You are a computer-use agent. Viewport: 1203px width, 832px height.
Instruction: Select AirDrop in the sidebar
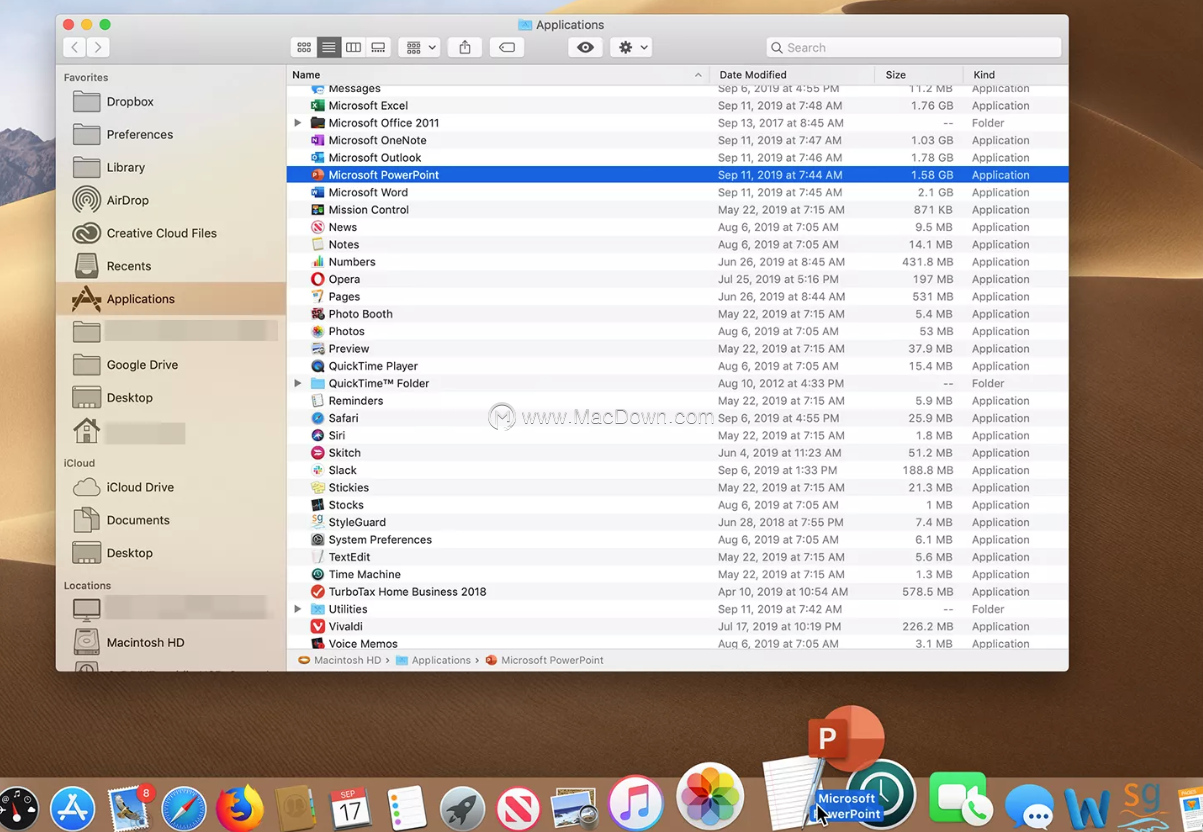[x=127, y=200]
